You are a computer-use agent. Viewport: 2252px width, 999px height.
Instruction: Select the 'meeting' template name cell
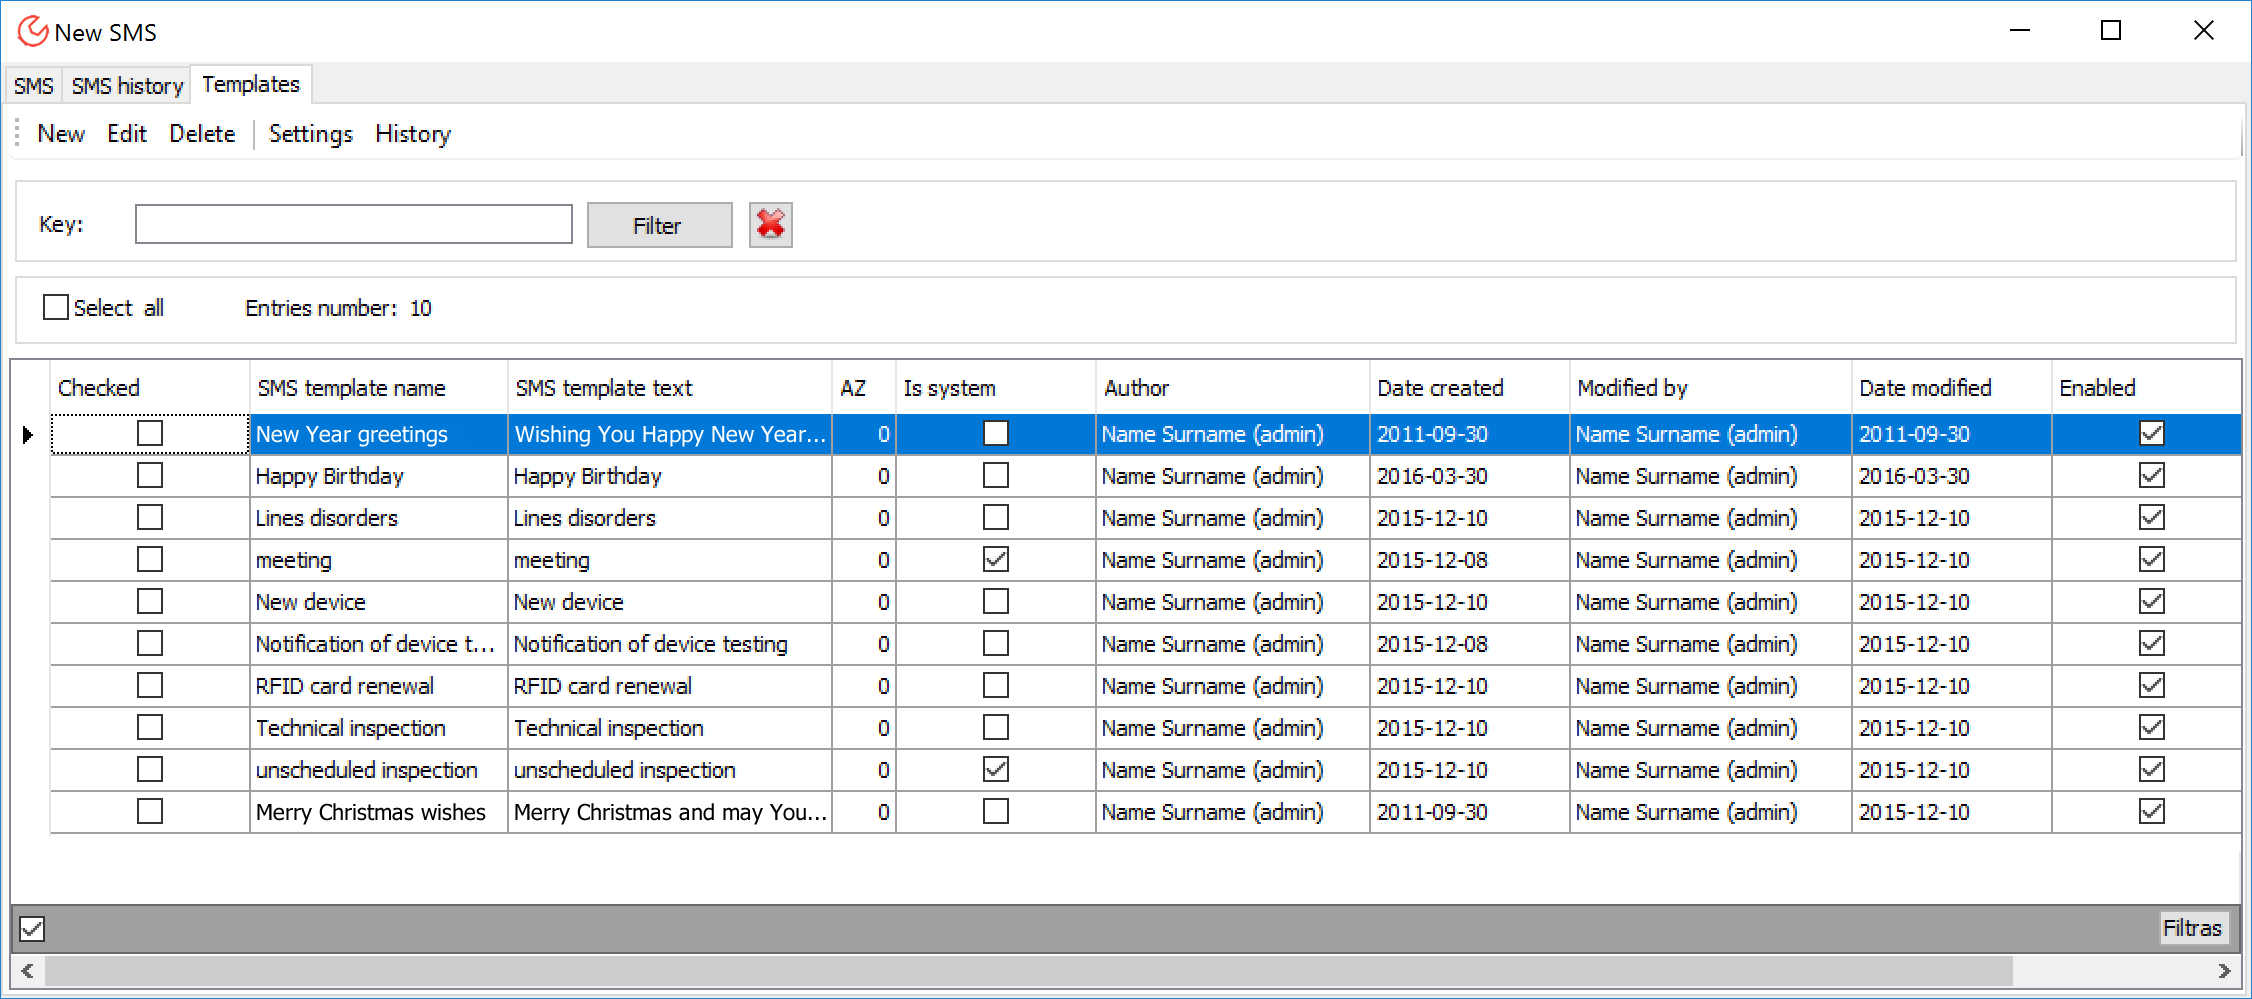(x=379, y=560)
